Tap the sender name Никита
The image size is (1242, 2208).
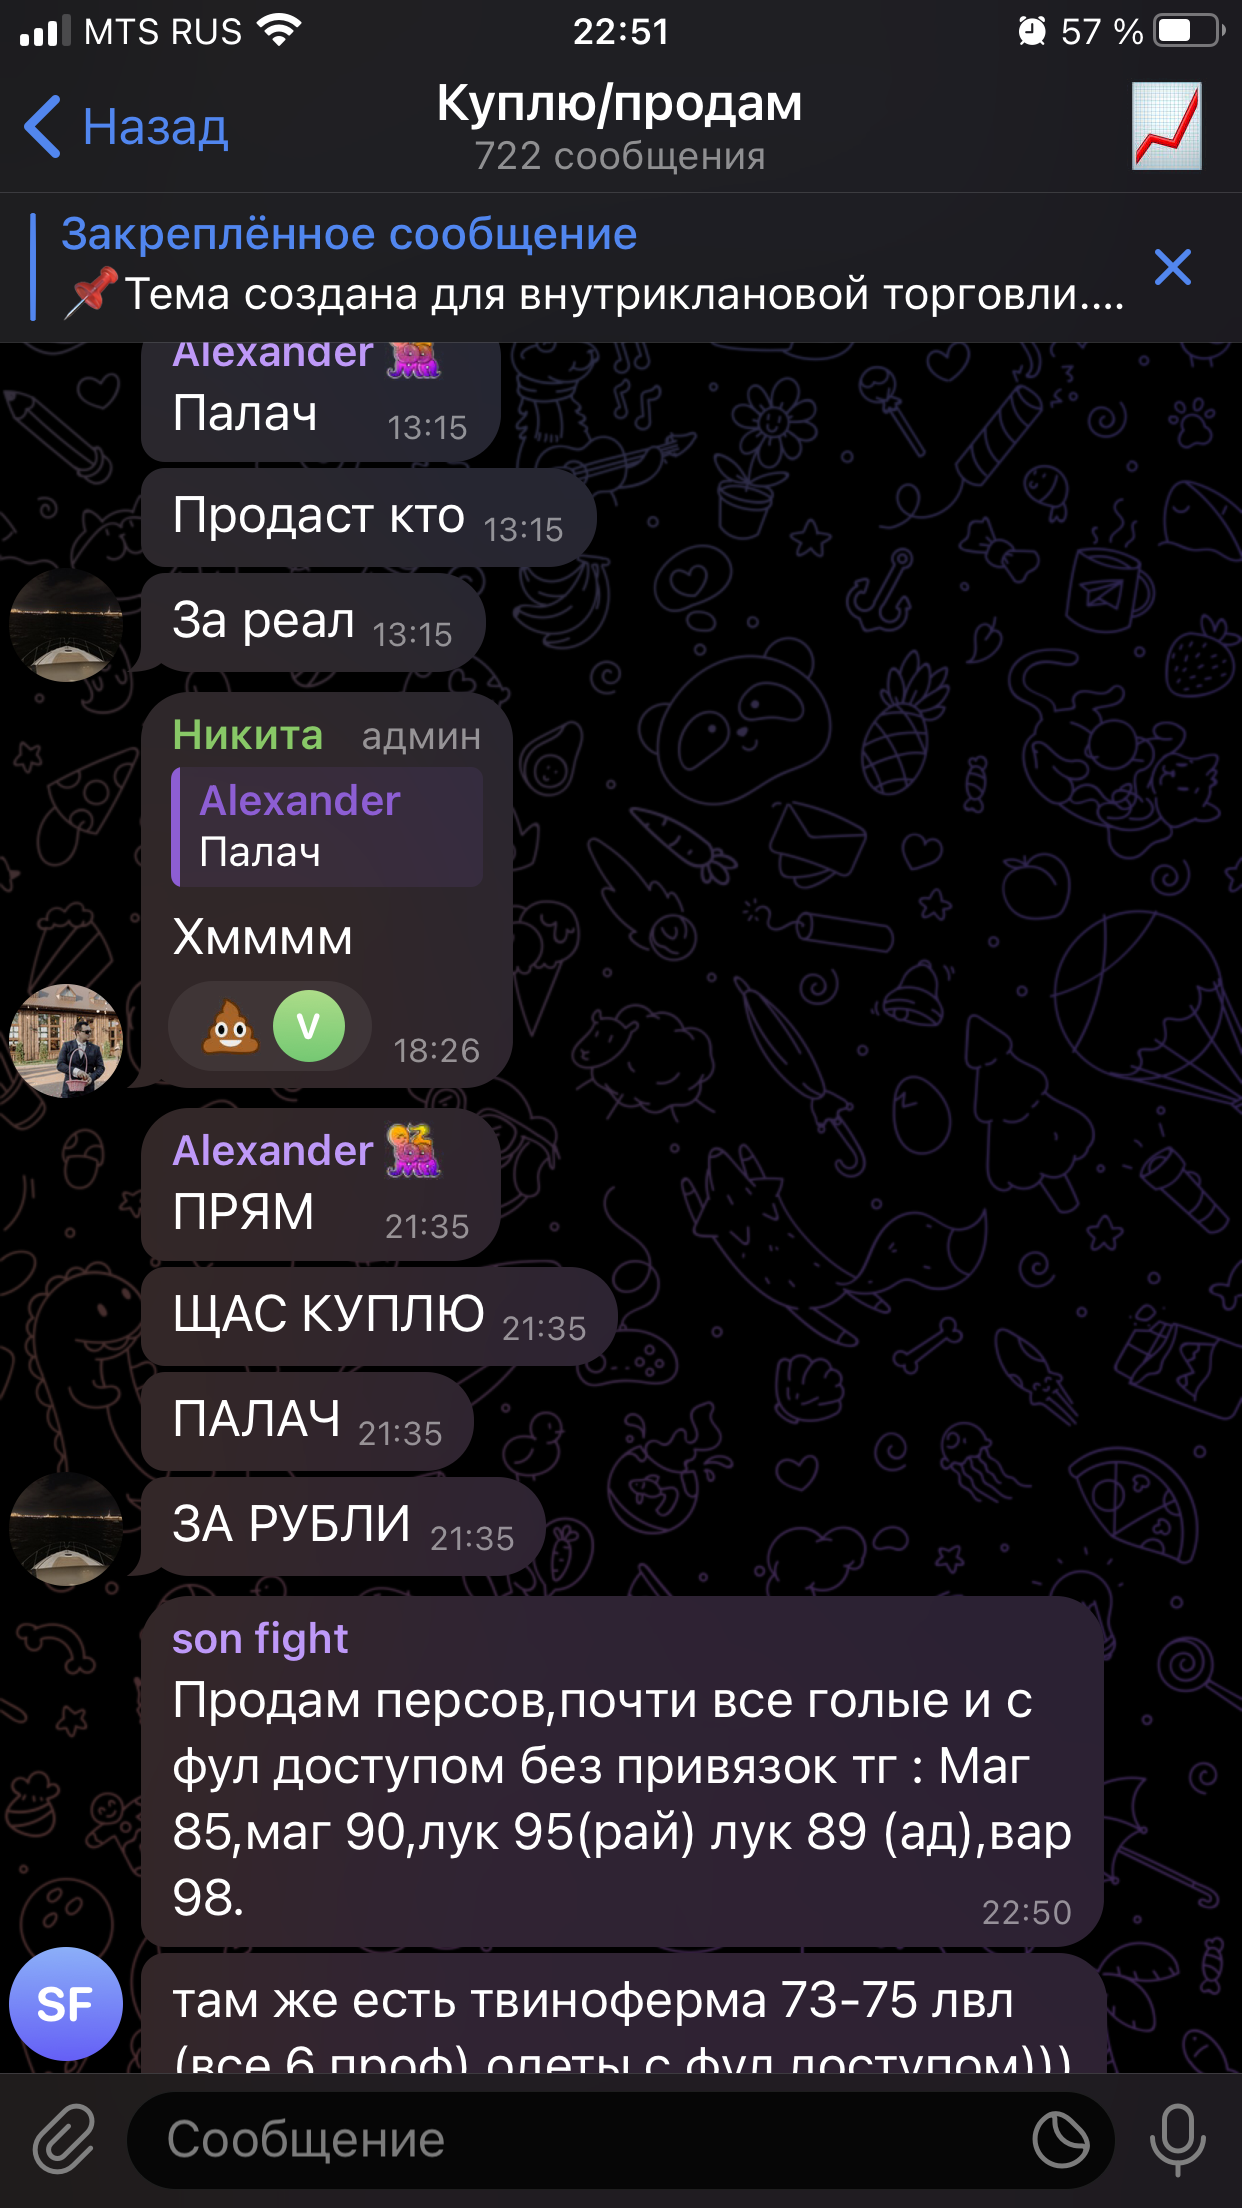(248, 735)
